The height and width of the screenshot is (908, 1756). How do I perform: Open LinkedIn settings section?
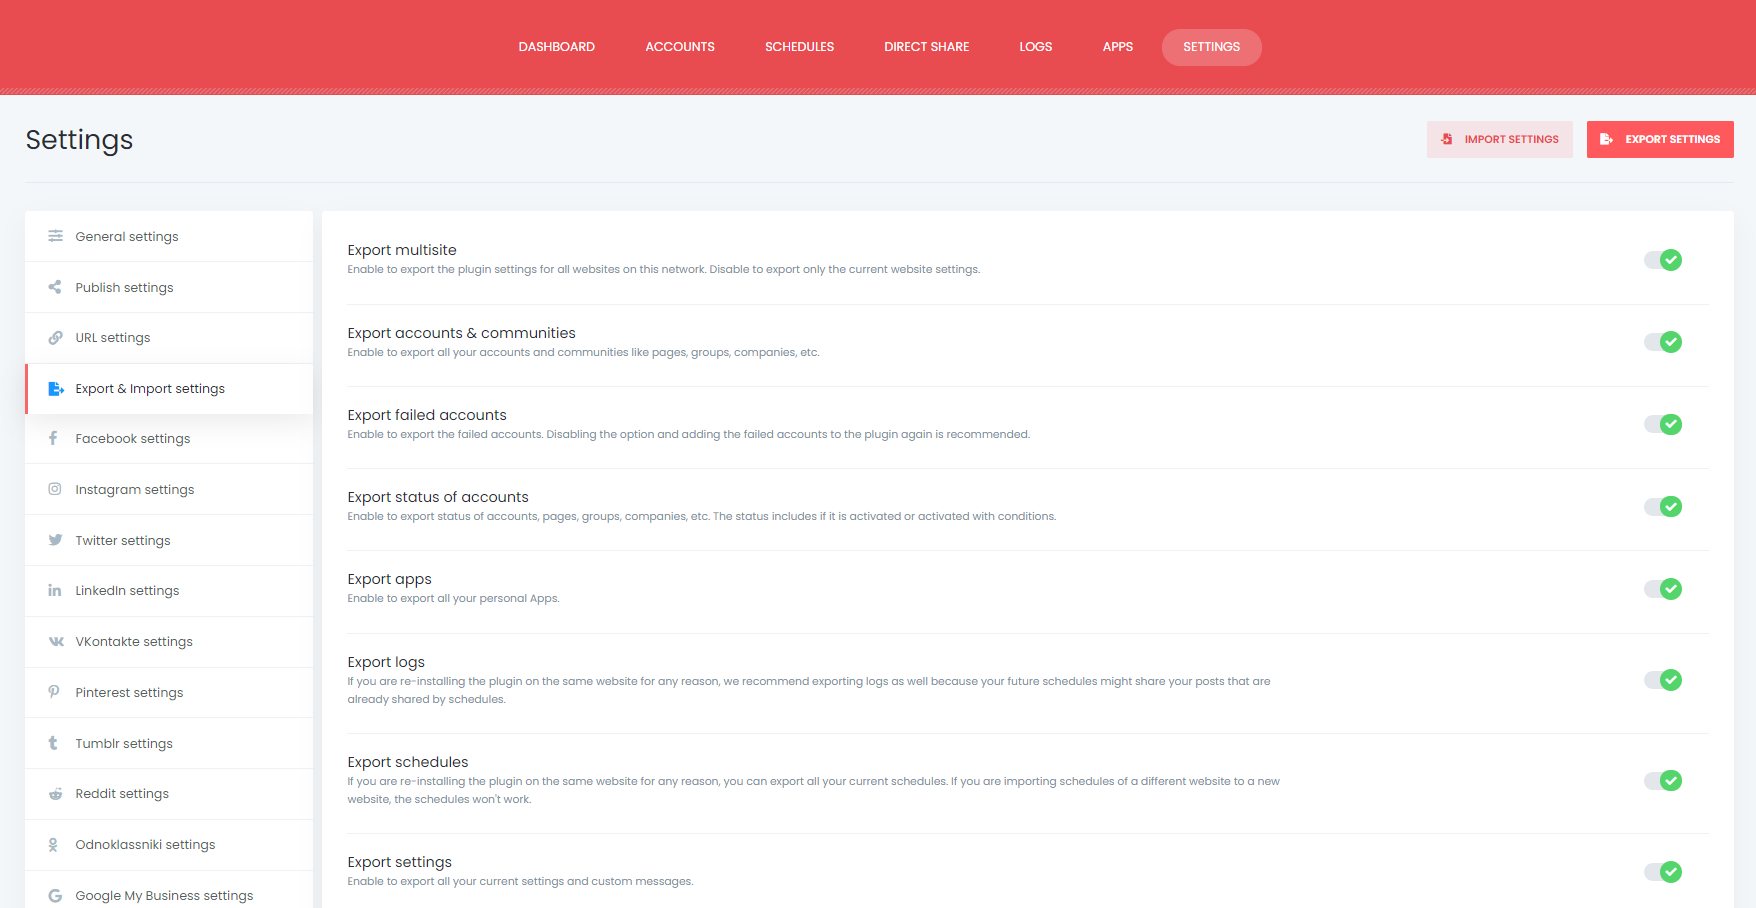point(169,591)
